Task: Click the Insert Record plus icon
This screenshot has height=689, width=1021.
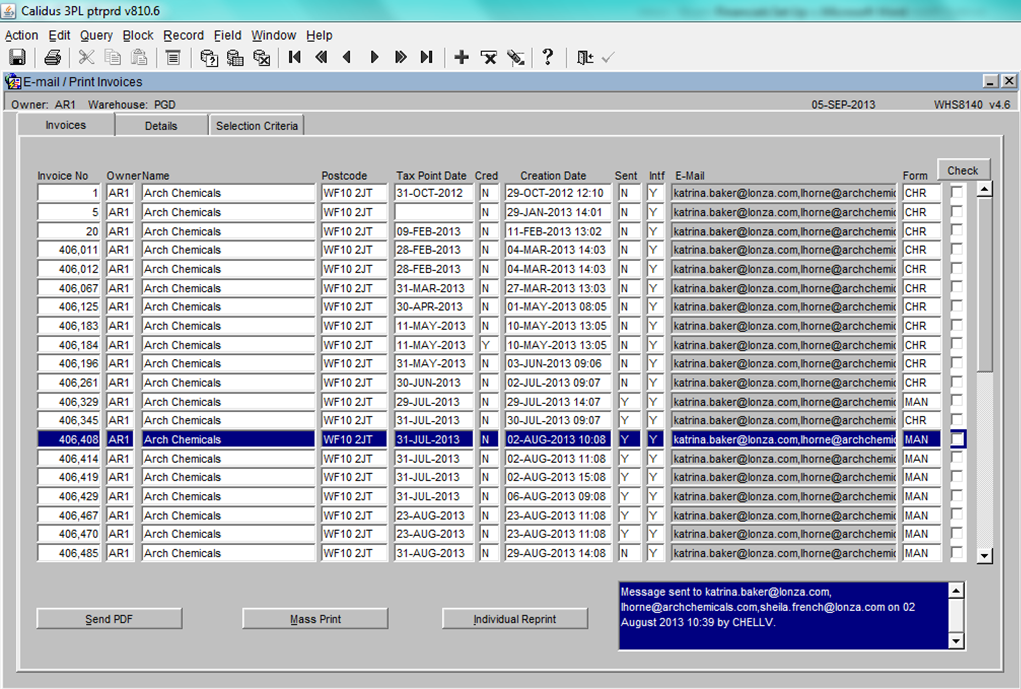Action: click(x=462, y=57)
